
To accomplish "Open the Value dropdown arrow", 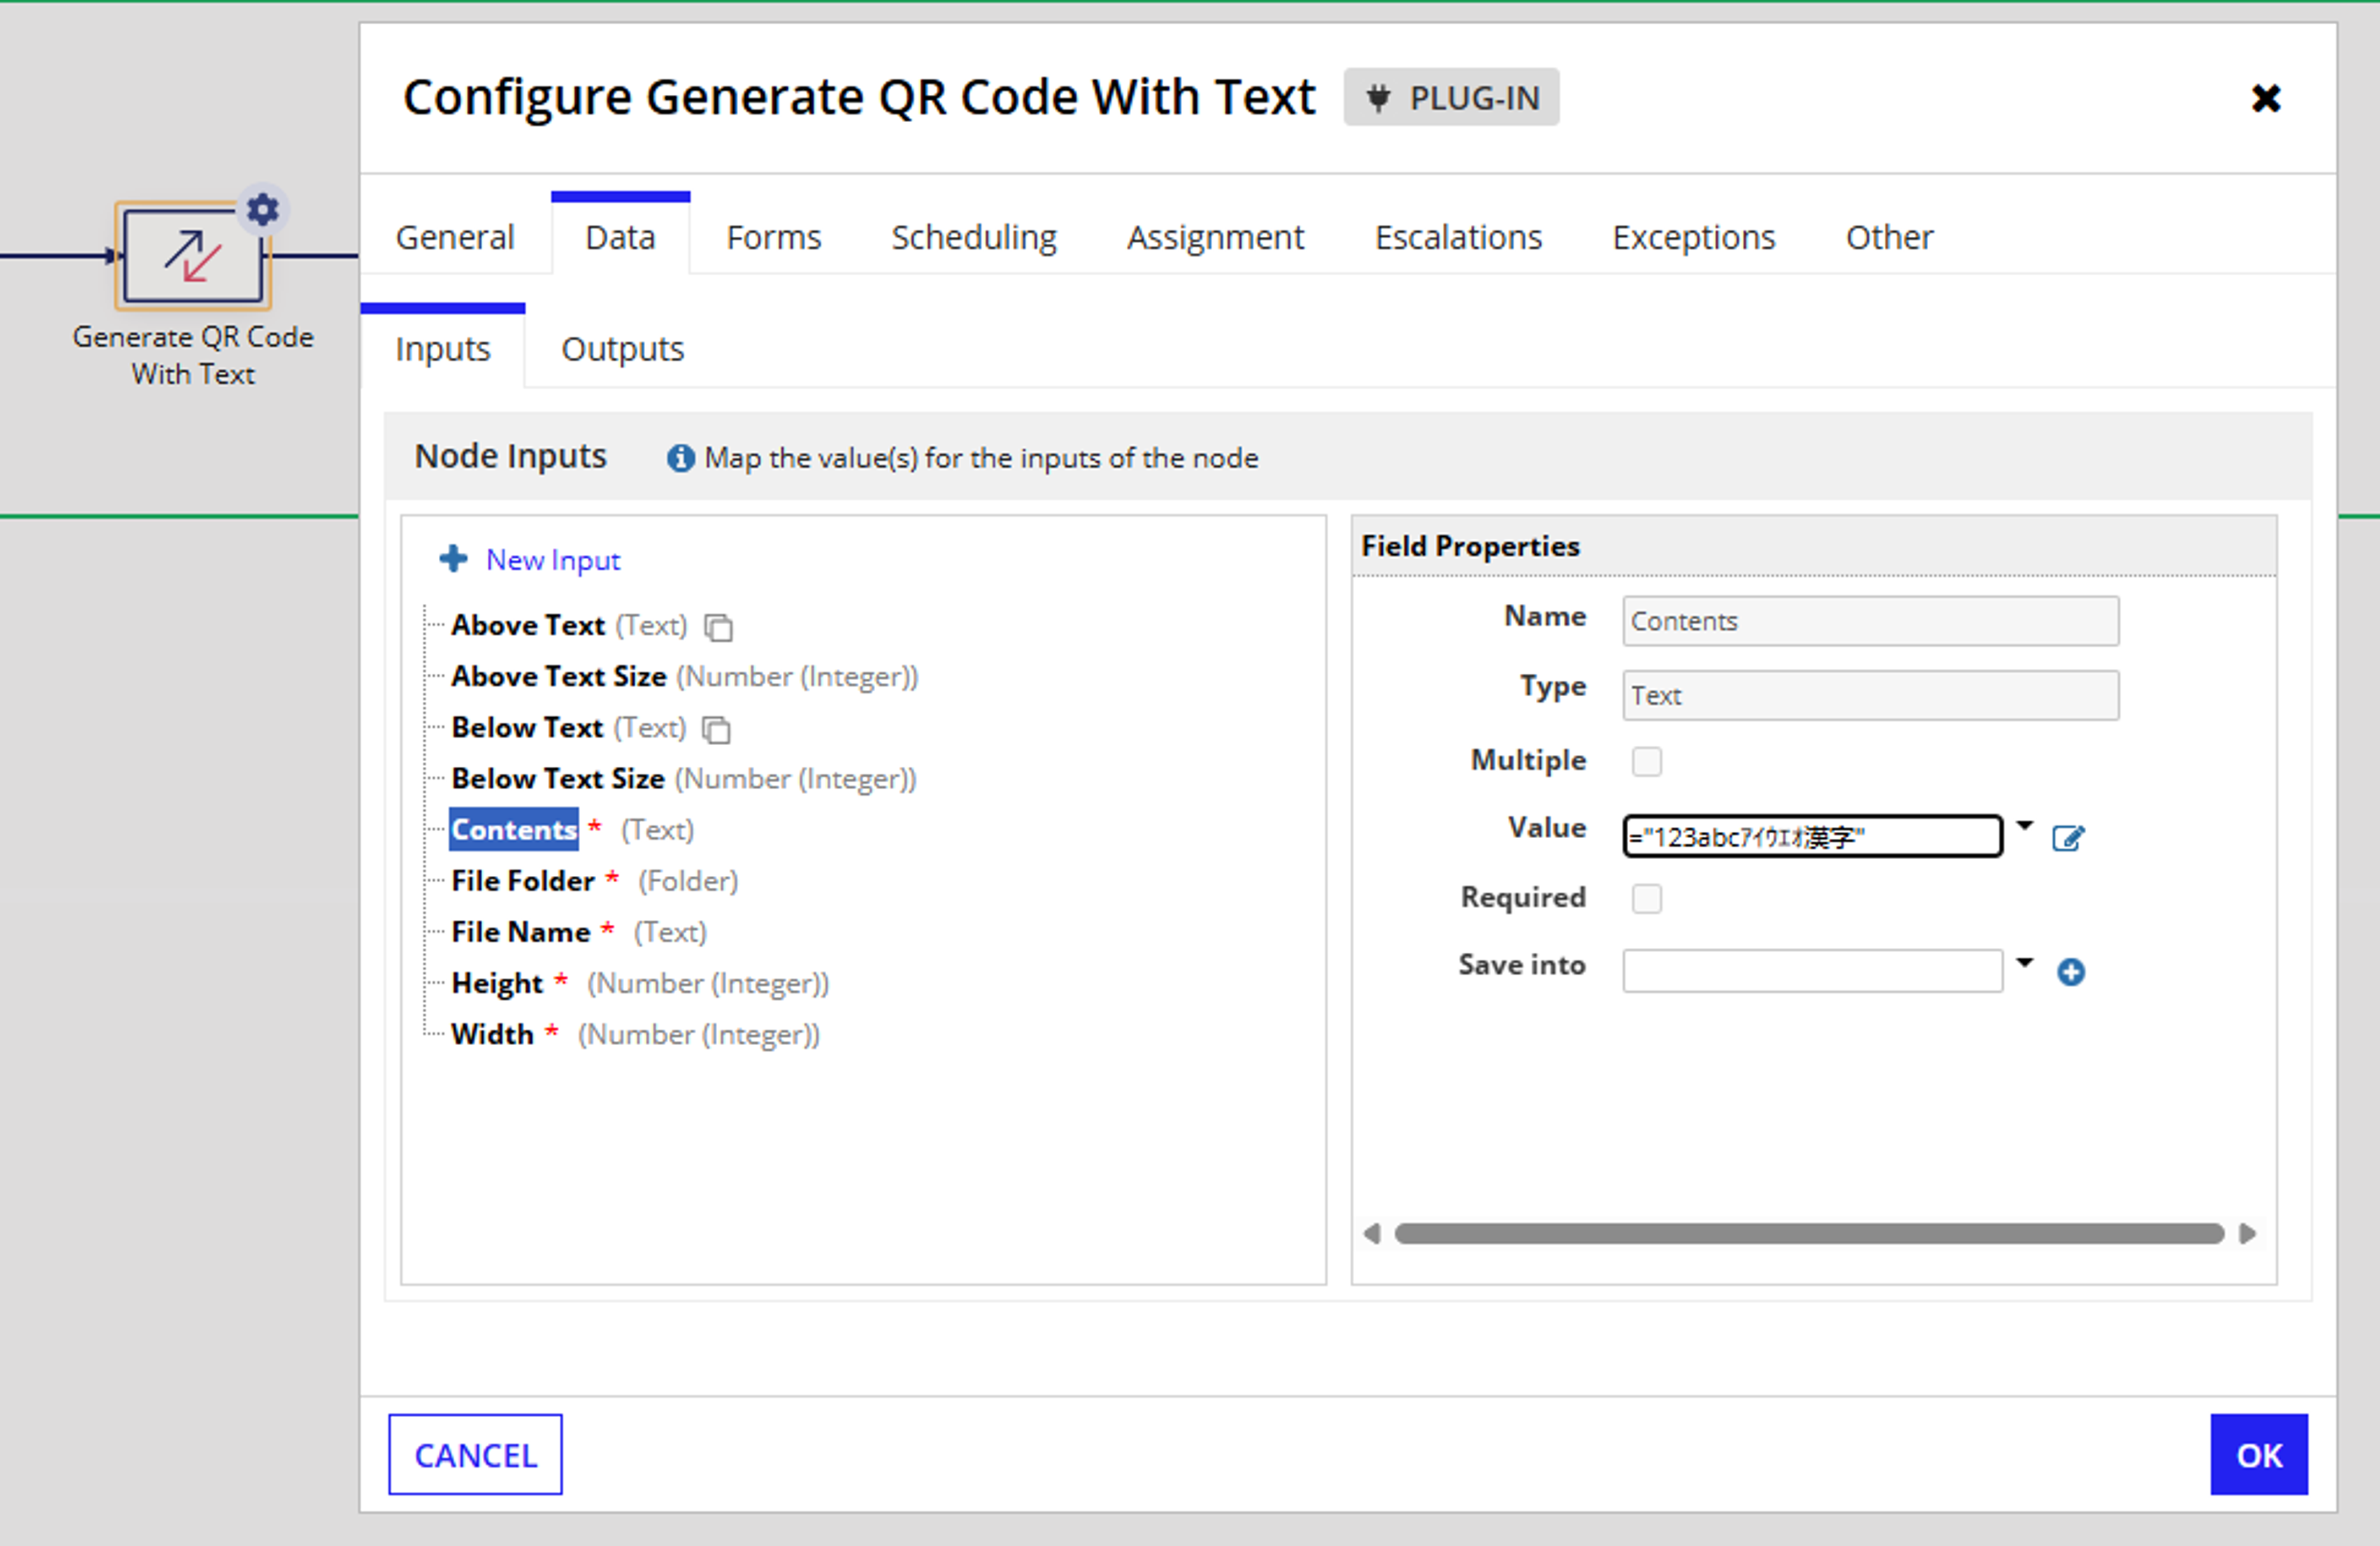I will [x=2025, y=826].
